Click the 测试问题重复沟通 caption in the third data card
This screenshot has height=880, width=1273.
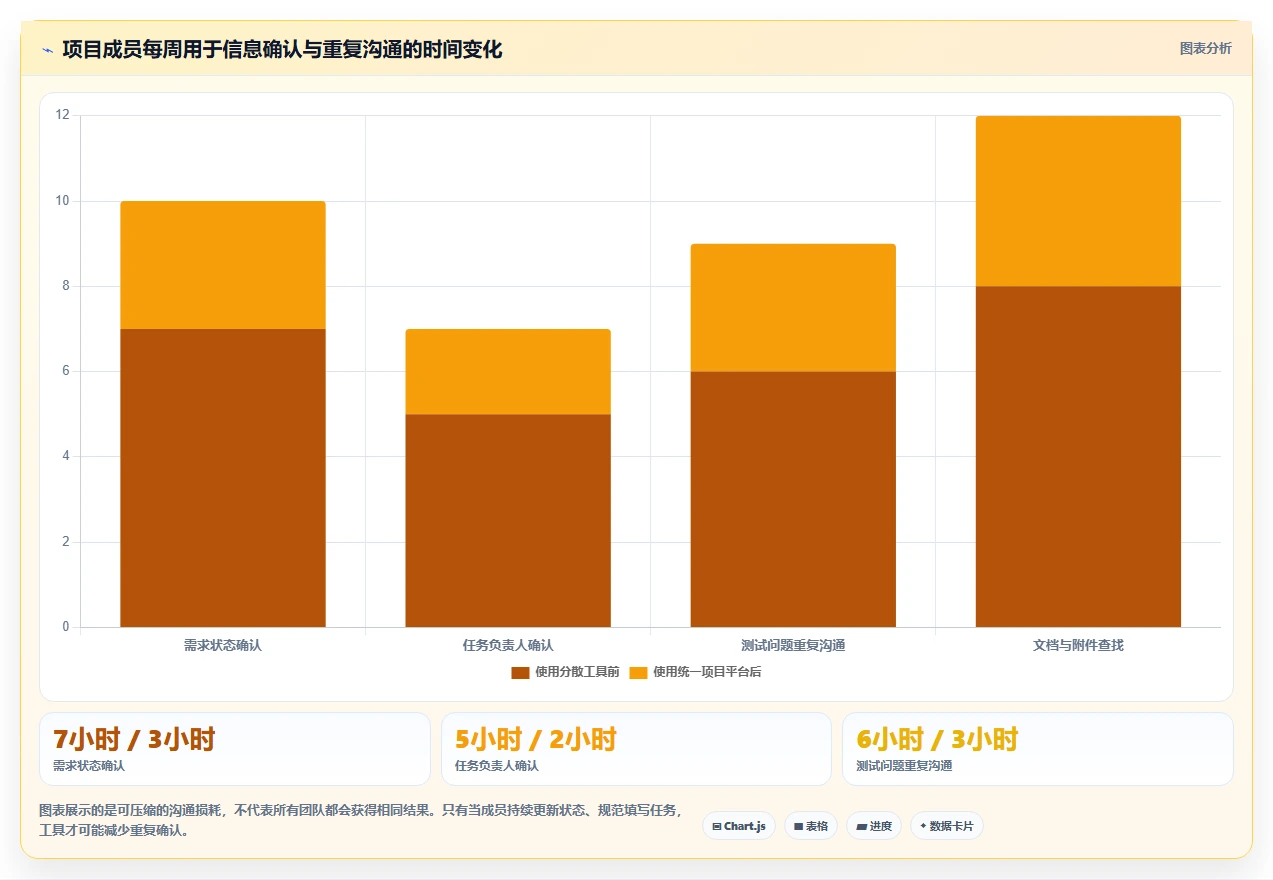(x=904, y=766)
